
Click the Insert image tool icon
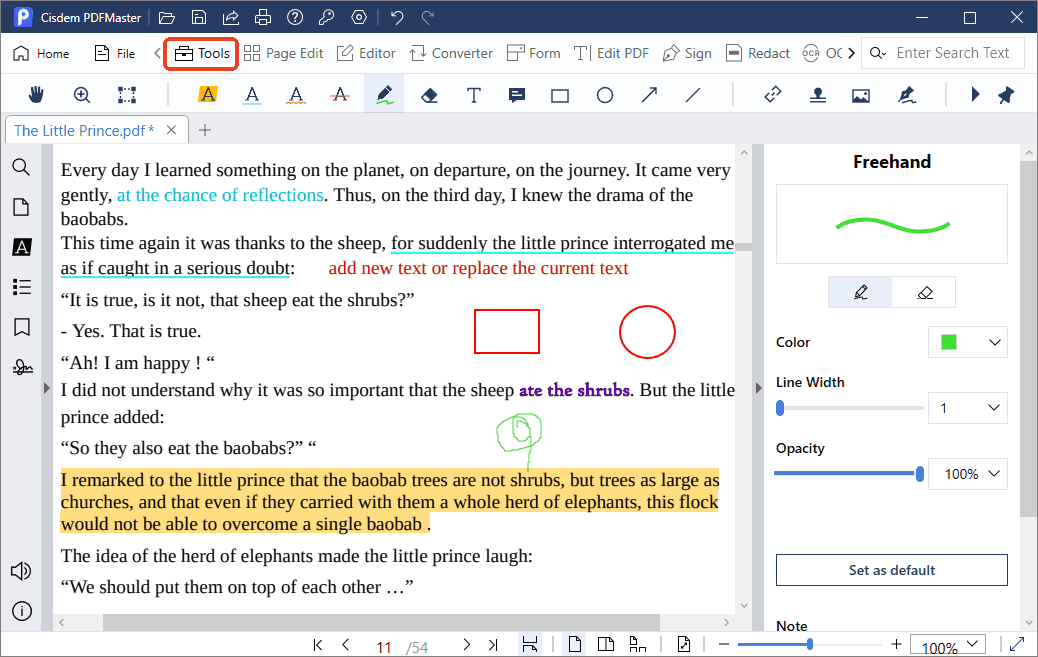pyautogui.click(x=861, y=95)
